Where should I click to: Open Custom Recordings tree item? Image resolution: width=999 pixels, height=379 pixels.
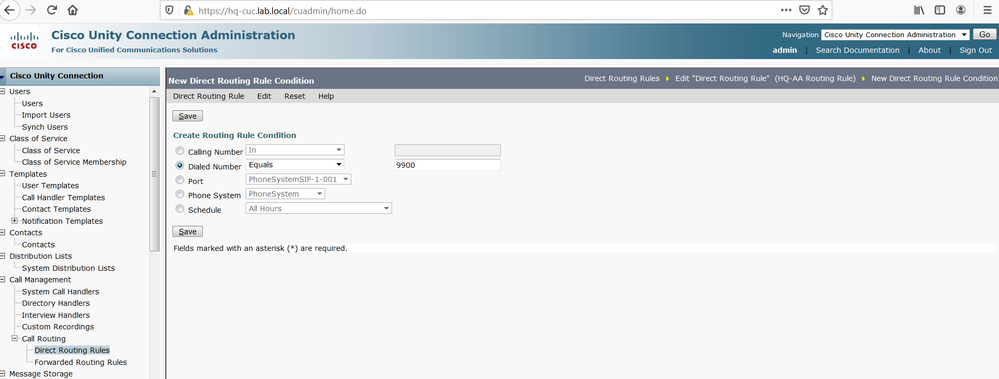pos(58,327)
